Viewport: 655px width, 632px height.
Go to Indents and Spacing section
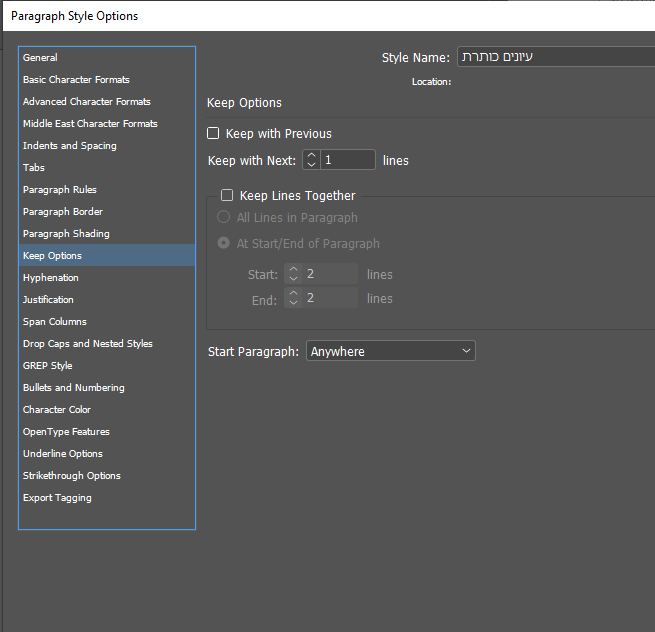tap(70, 146)
